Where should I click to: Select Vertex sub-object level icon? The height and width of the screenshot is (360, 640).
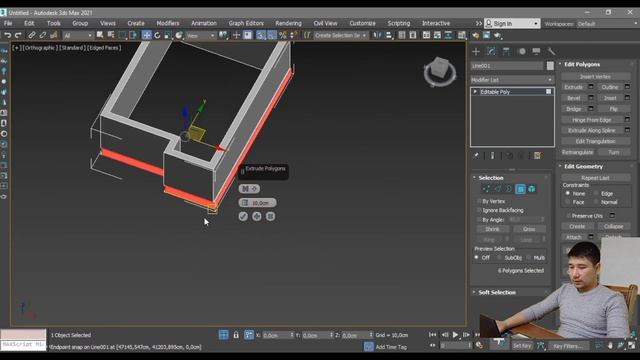click(486, 189)
